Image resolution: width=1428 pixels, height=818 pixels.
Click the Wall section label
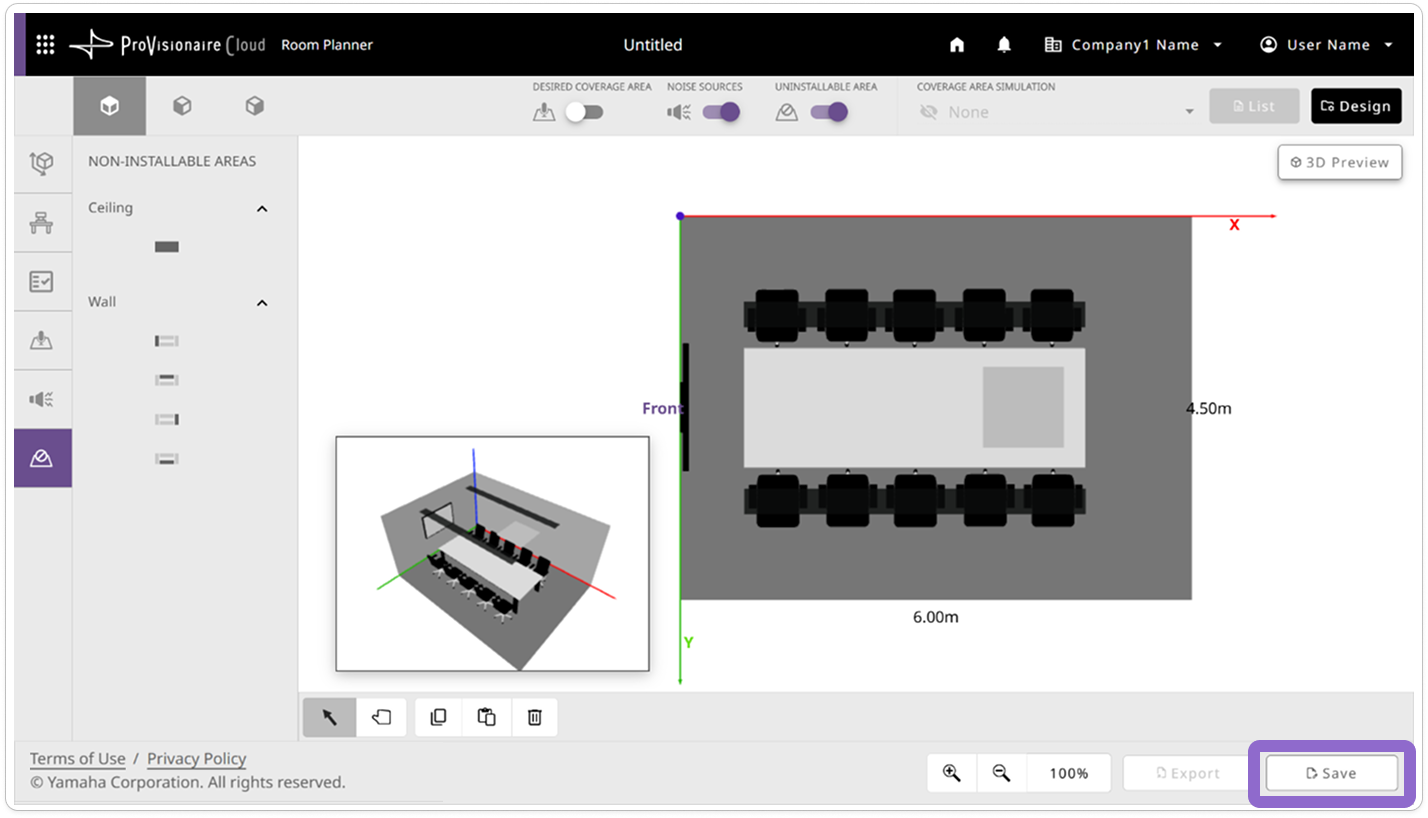(x=102, y=302)
